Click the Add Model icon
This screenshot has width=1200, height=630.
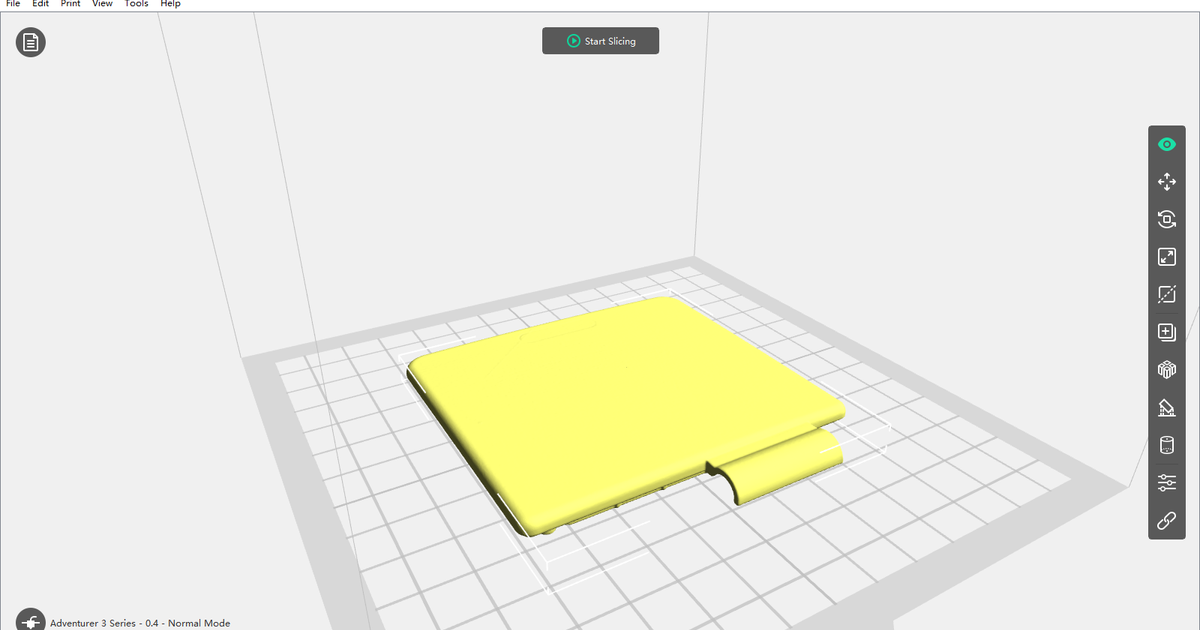(x=1166, y=331)
